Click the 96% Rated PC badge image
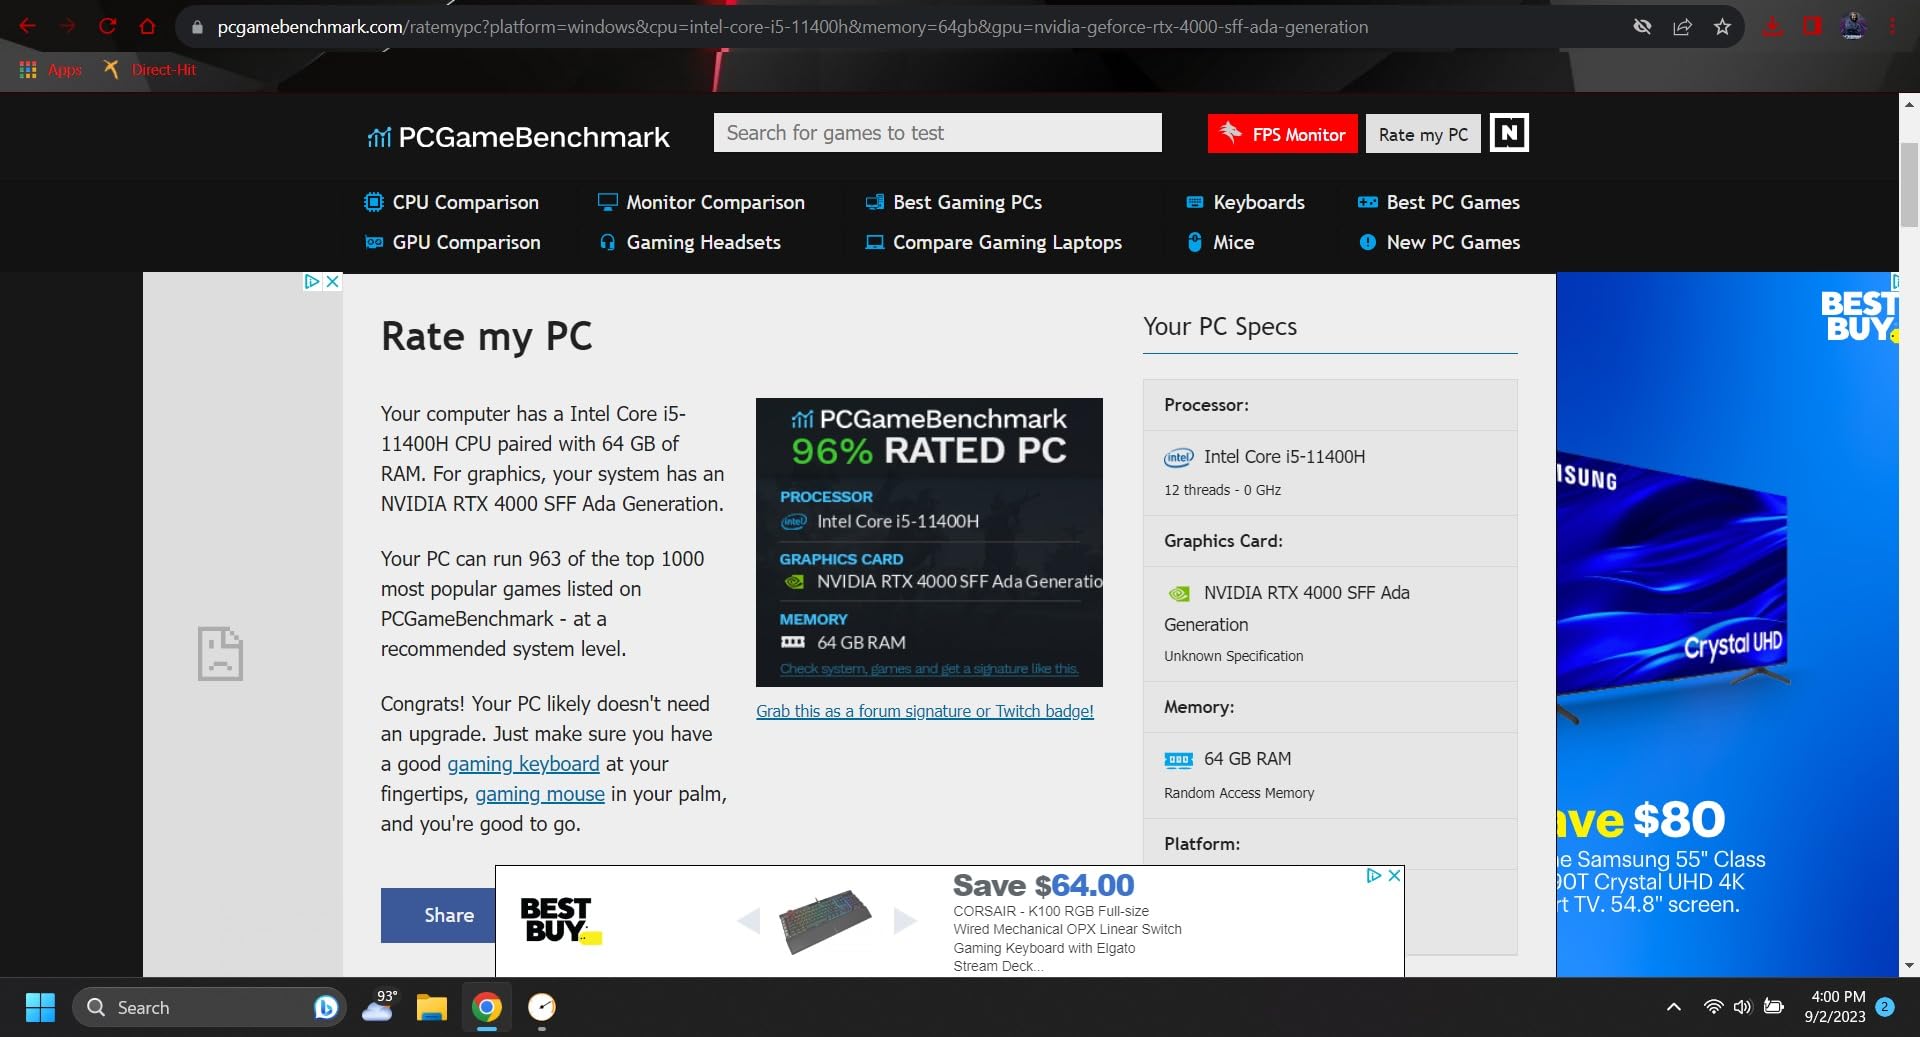 929,542
